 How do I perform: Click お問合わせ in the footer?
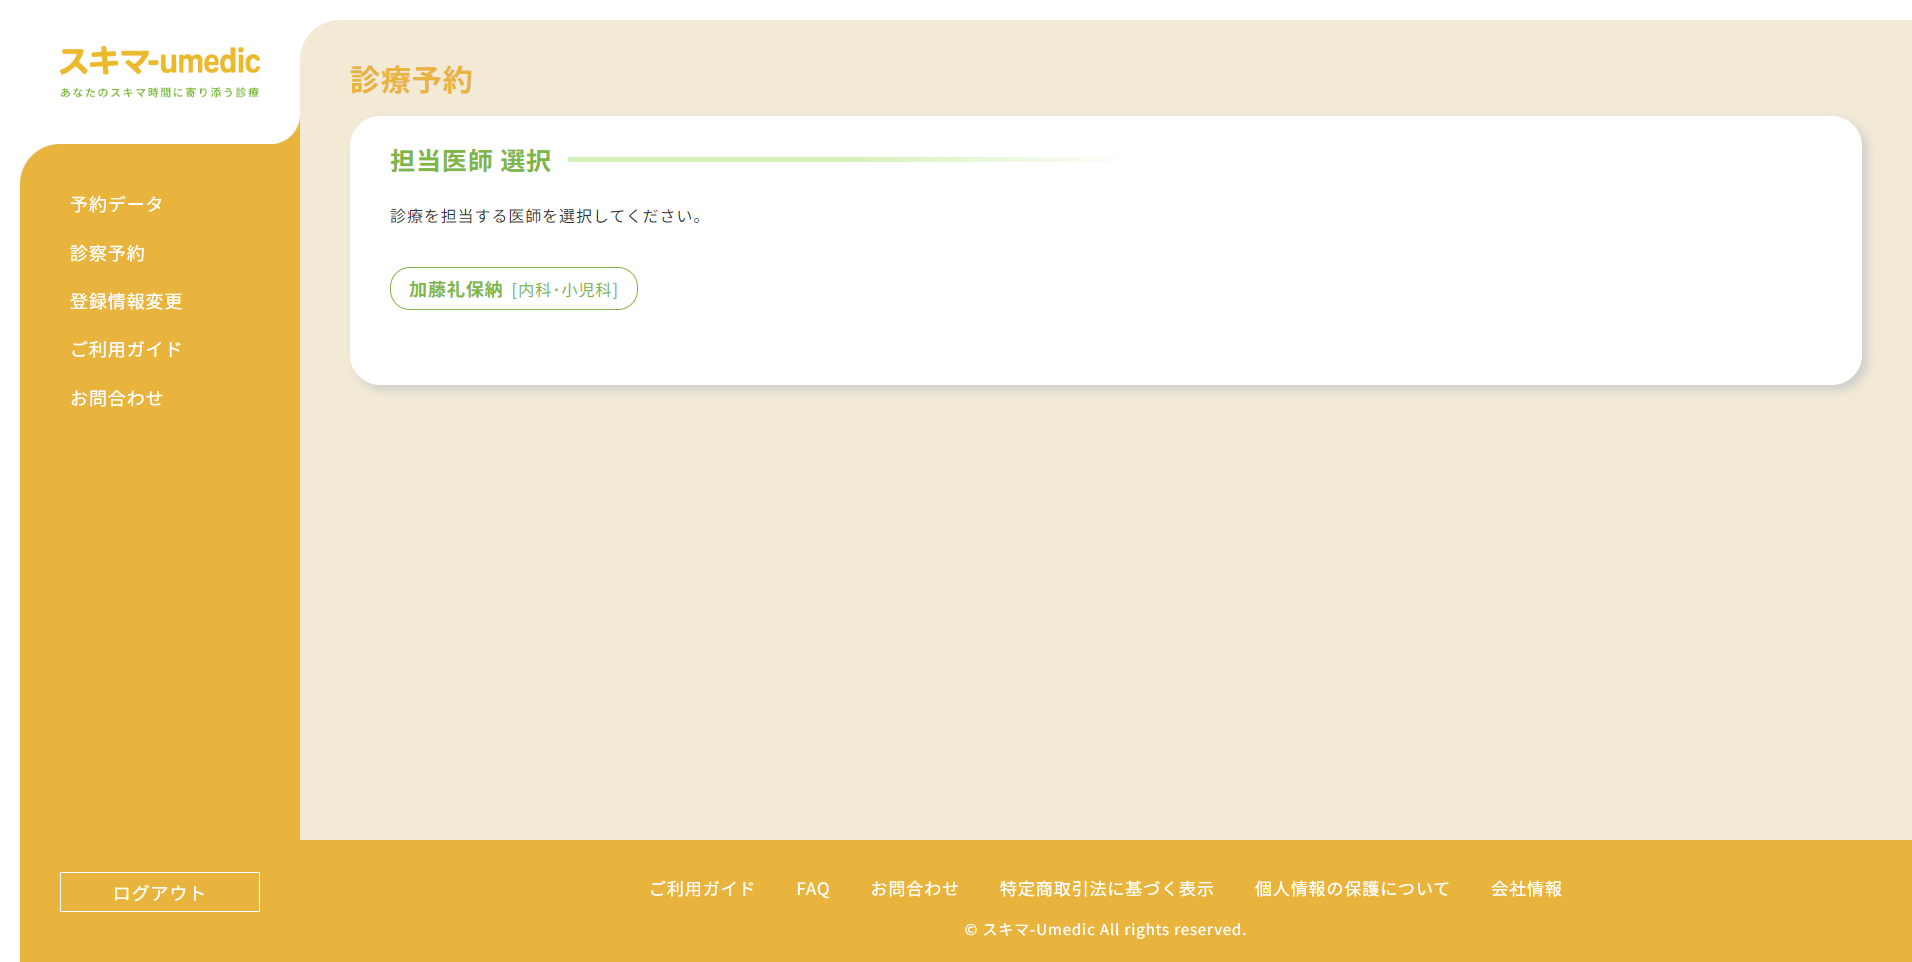click(915, 888)
